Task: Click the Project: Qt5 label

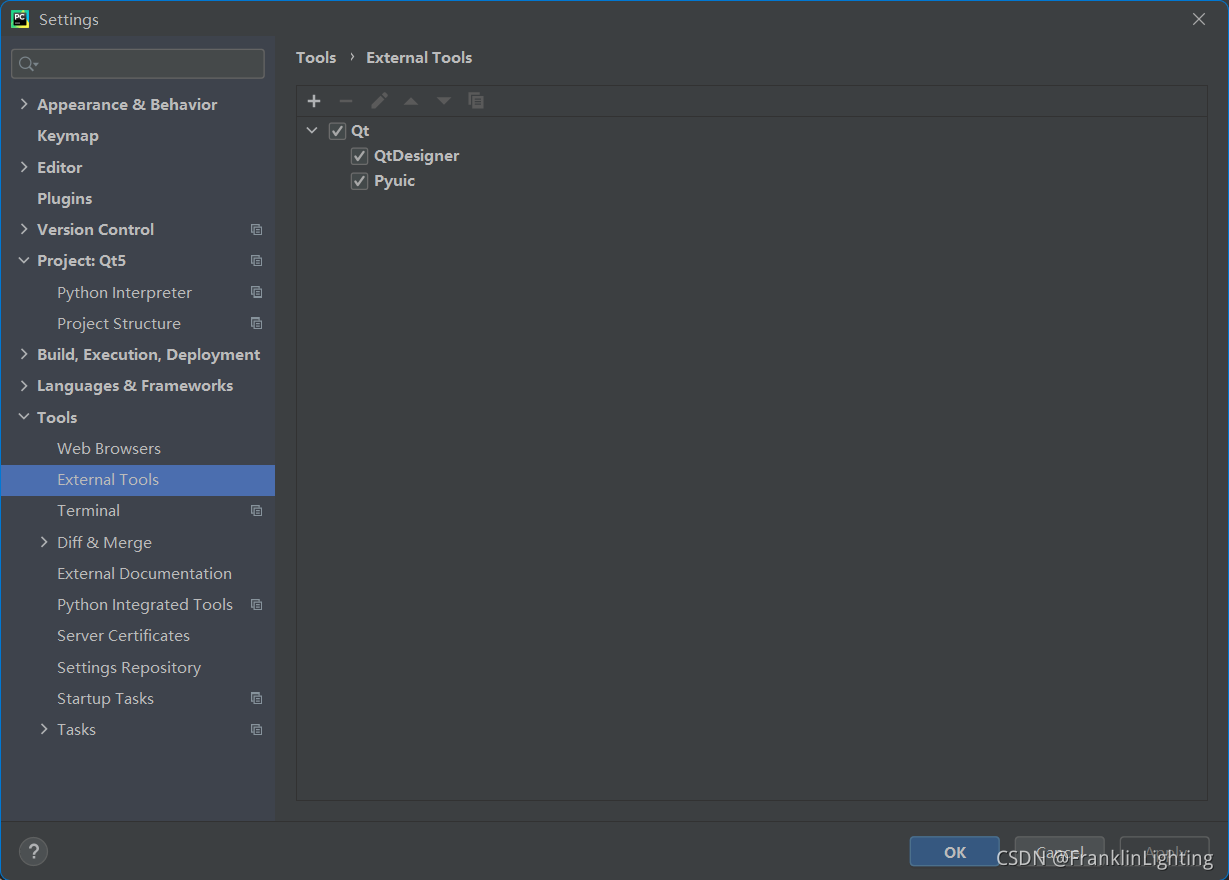Action: click(81, 261)
